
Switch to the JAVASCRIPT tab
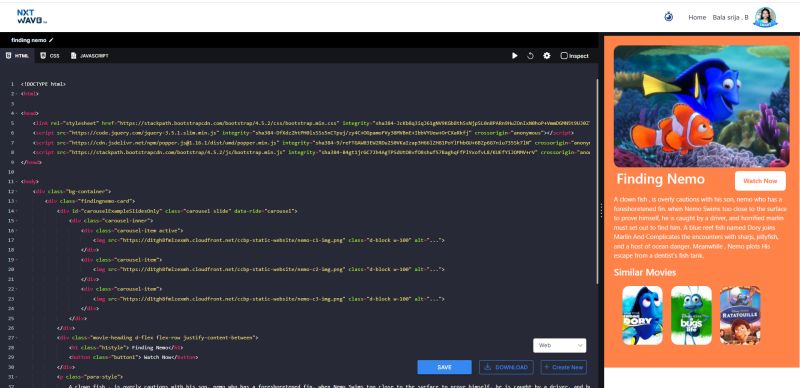(x=89, y=56)
